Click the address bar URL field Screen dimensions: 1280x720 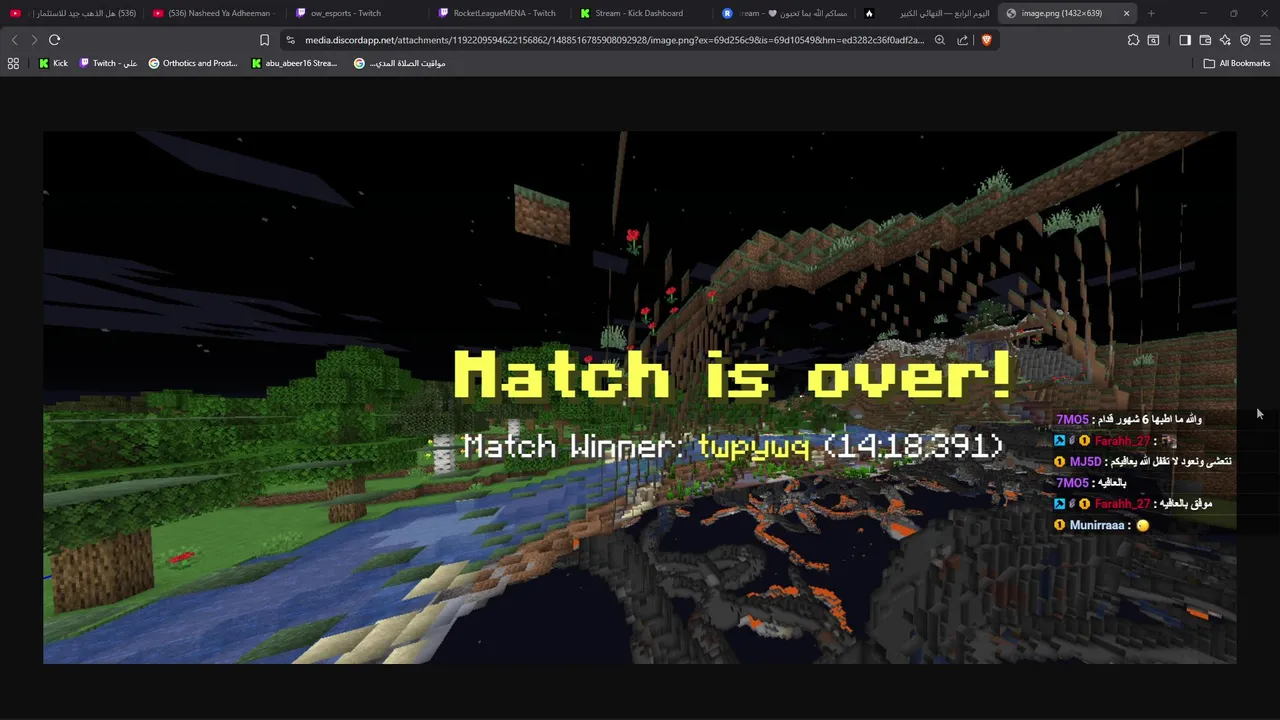coord(614,40)
